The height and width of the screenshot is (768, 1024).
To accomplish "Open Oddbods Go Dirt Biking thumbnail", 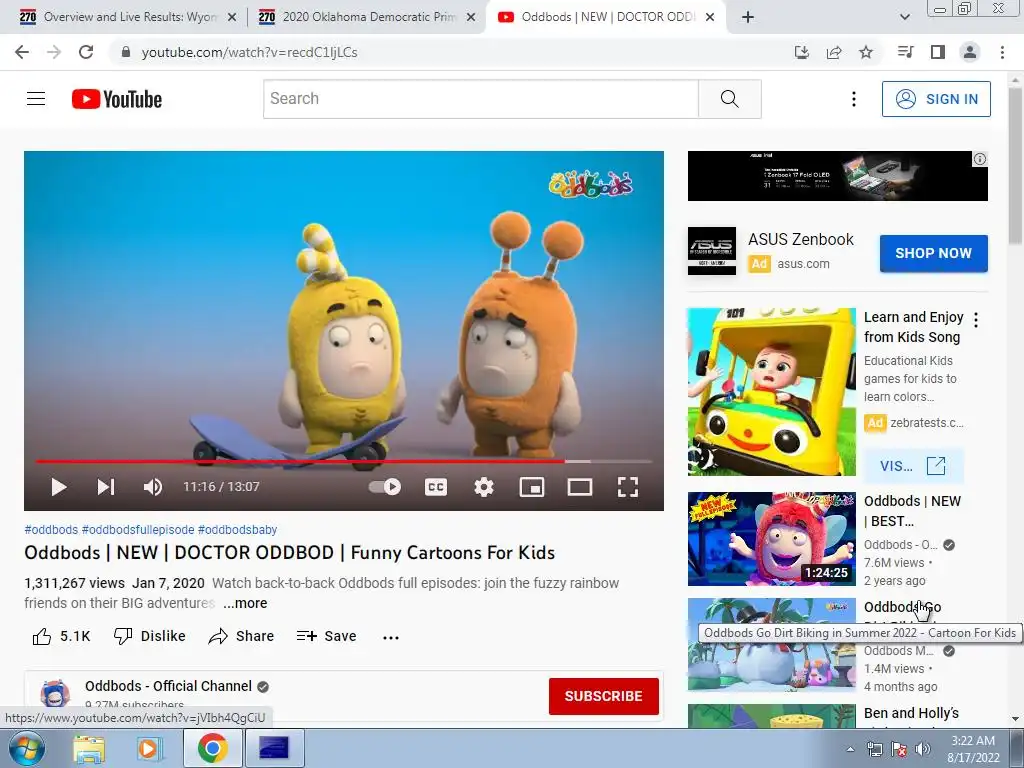I will (x=771, y=645).
